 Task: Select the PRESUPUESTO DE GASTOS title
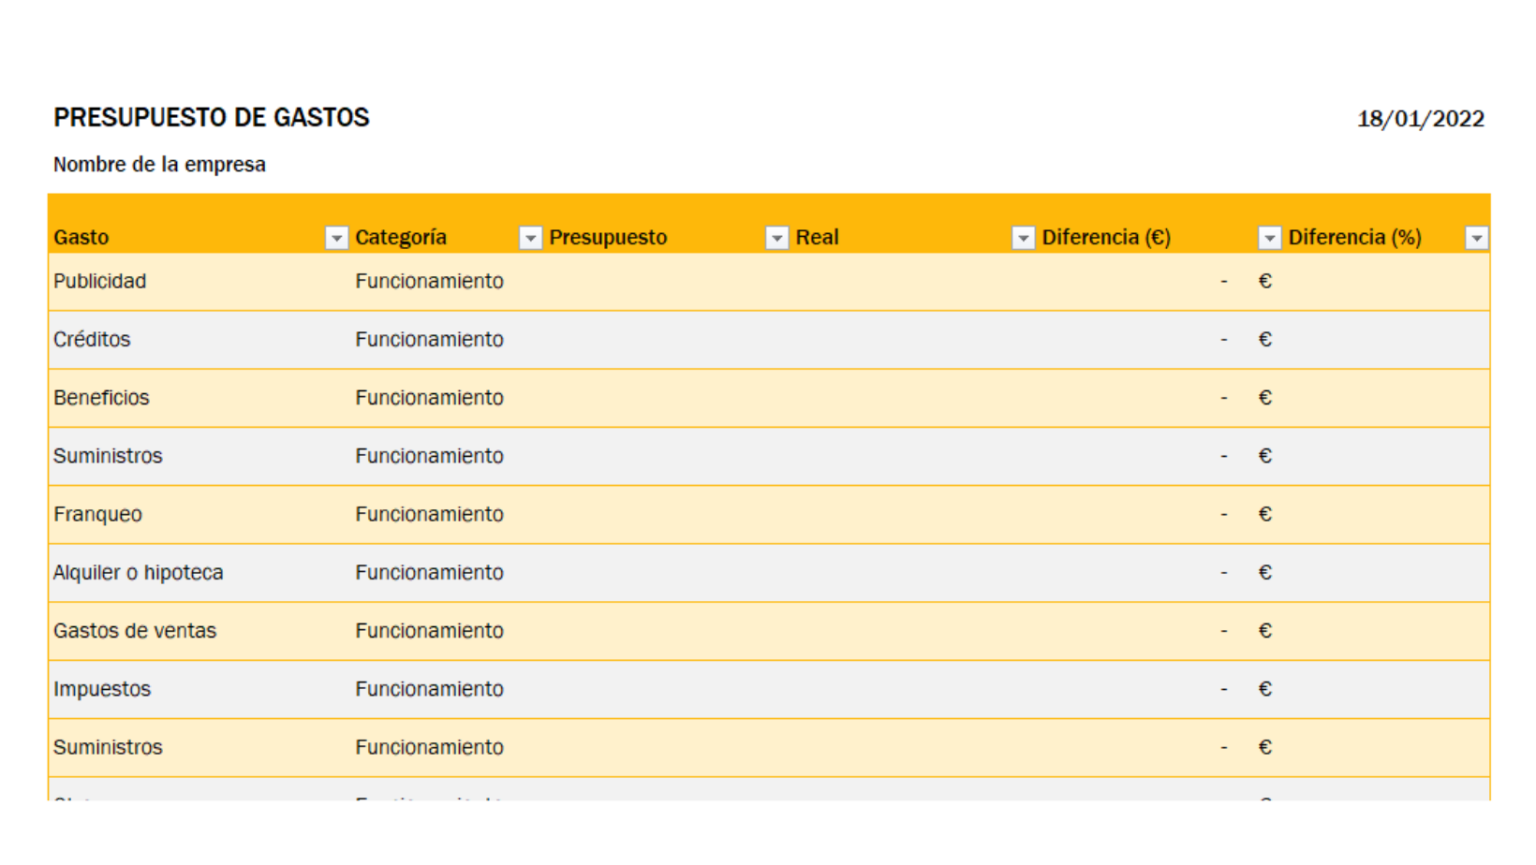(211, 118)
